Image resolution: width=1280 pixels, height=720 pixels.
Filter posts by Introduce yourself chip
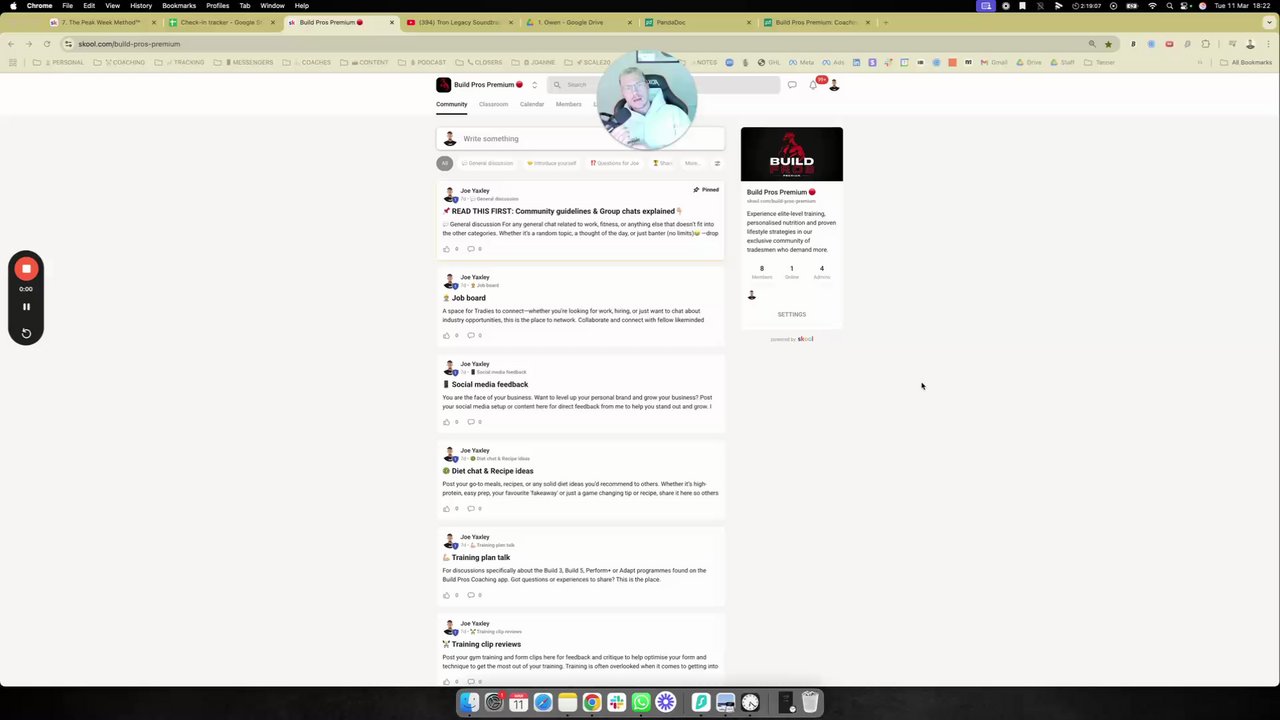tap(552, 163)
